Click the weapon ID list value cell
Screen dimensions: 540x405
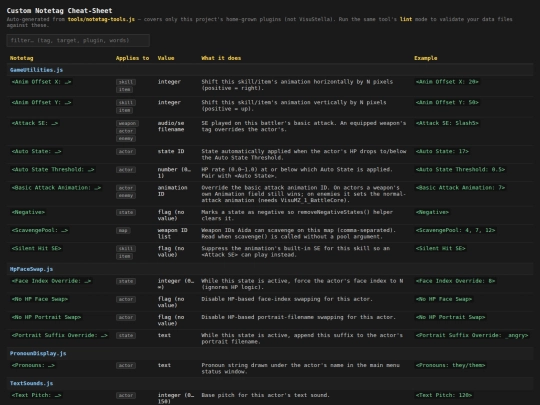(173, 233)
